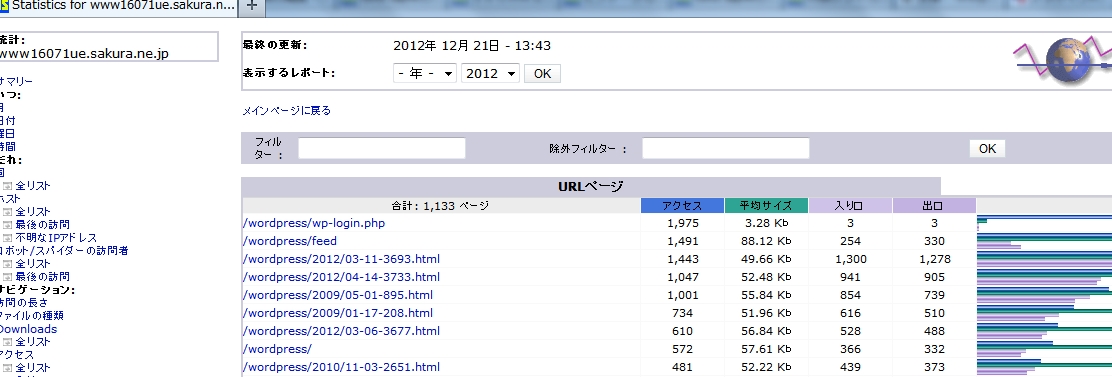The width and height of the screenshot is (1112, 377).
Task: Click OK next to the year dropdown
Action: click(542, 74)
